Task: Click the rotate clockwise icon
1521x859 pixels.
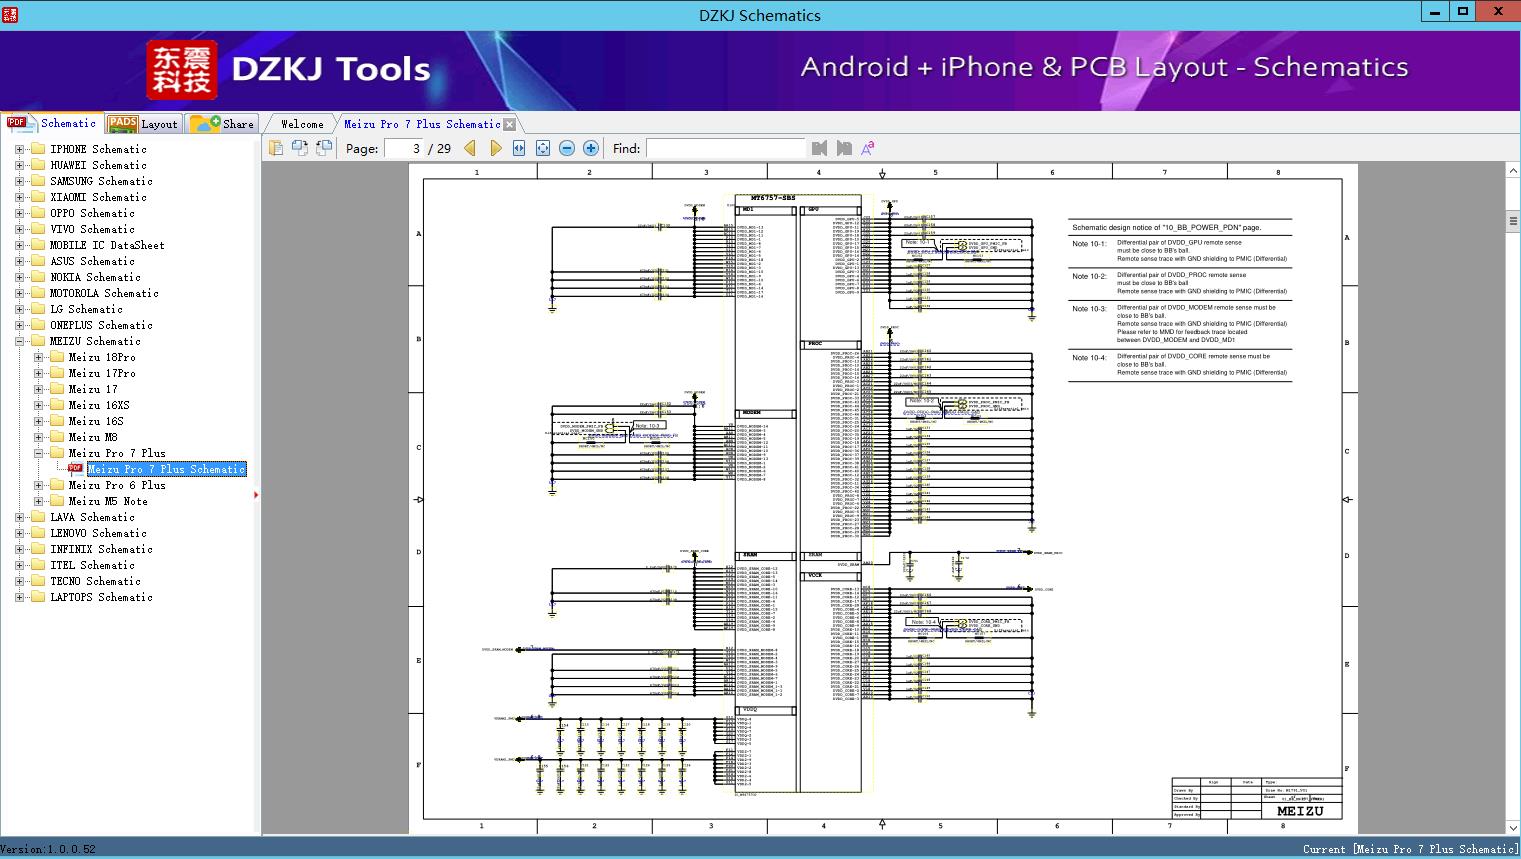Action: click(x=324, y=148)
